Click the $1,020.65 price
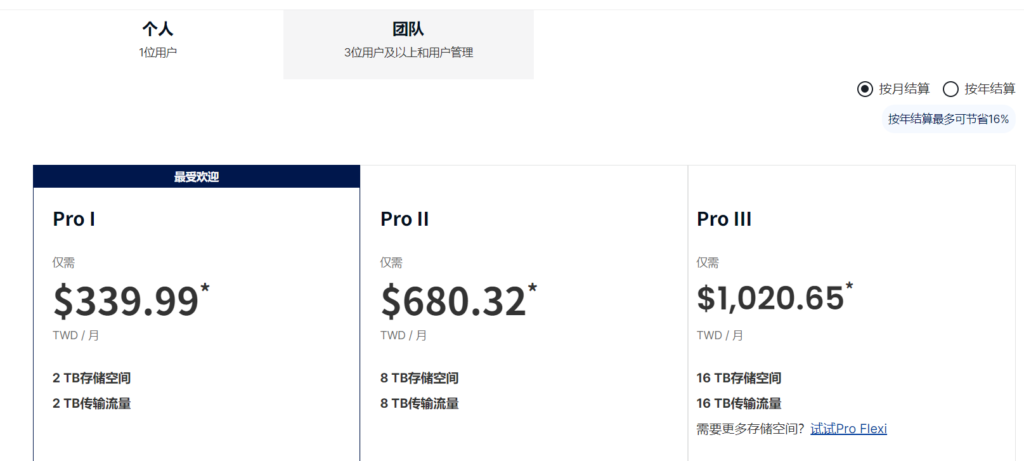This screenshot has width=1024, height=461. (x=770, y=299)
